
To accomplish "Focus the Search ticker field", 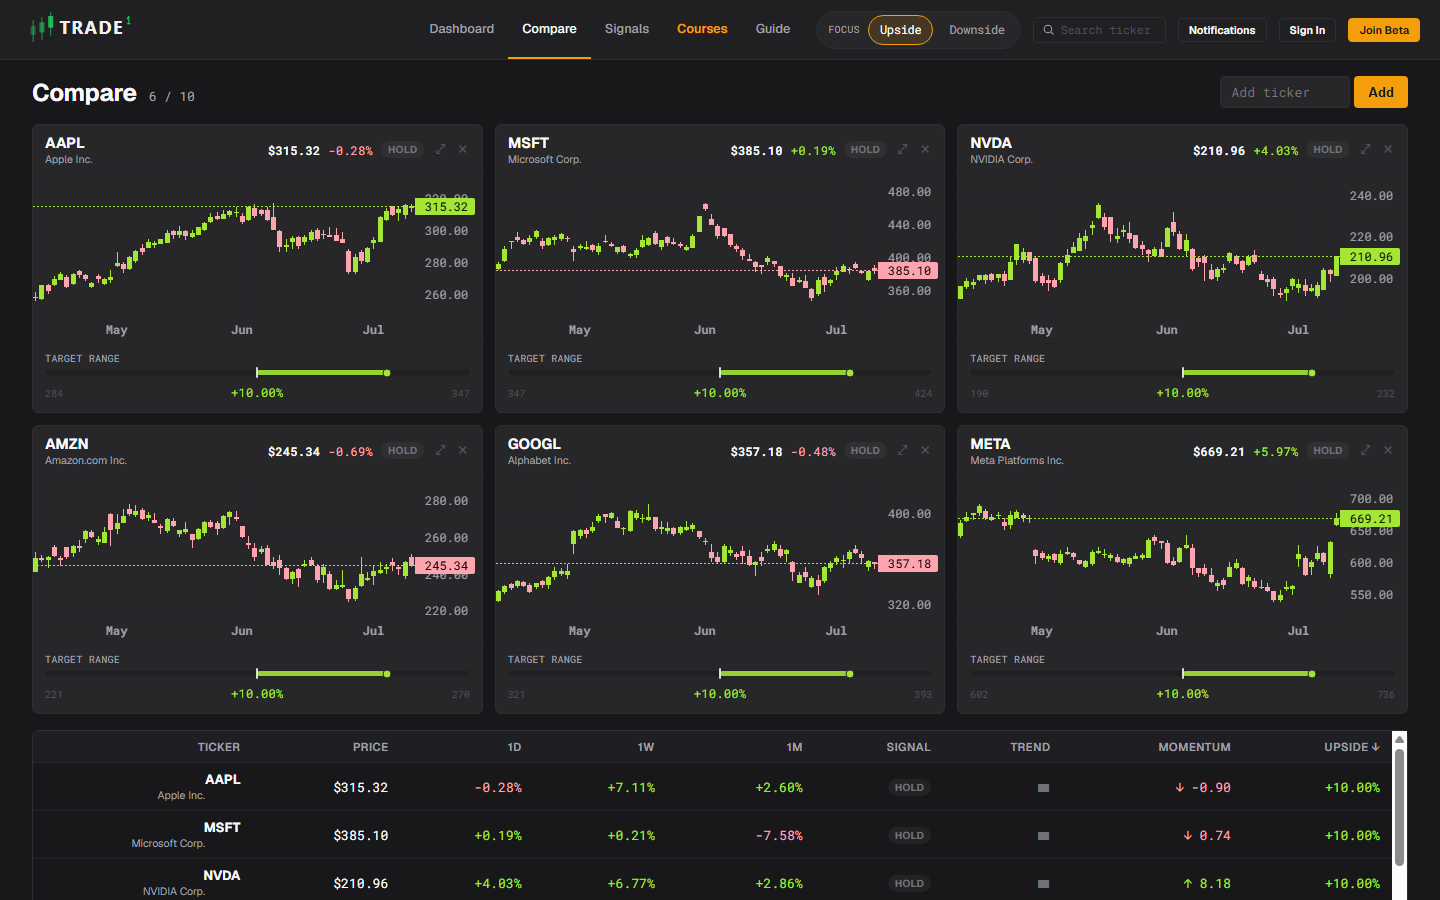I will pos(1099,30).
